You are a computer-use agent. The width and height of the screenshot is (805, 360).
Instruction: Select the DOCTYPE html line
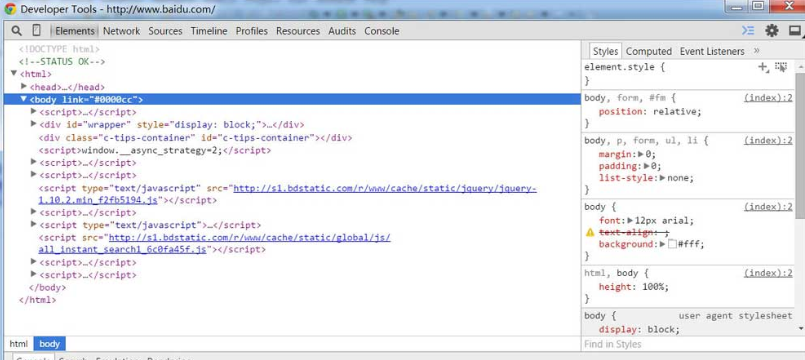pyautogui.click(x=60, y=49)
